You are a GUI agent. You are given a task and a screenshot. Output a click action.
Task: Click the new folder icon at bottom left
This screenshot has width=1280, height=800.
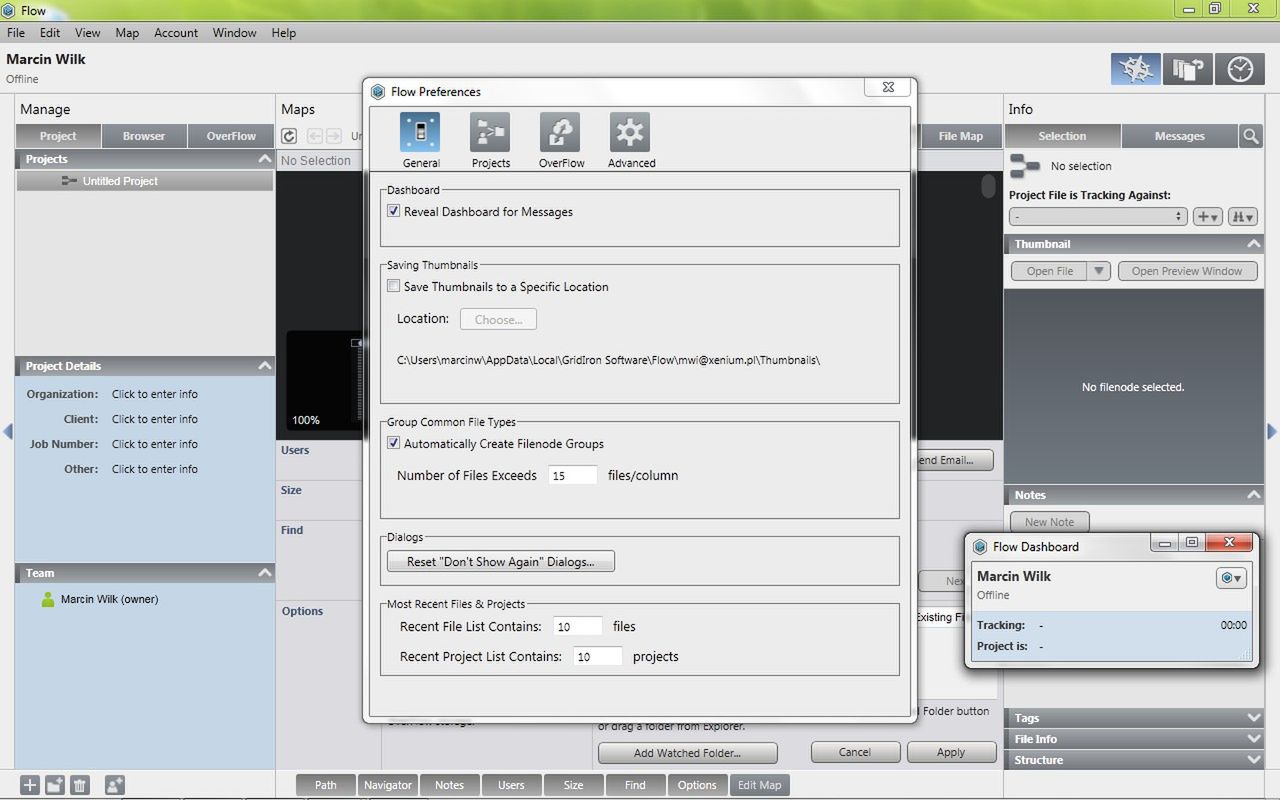click(x=55, y=785)
